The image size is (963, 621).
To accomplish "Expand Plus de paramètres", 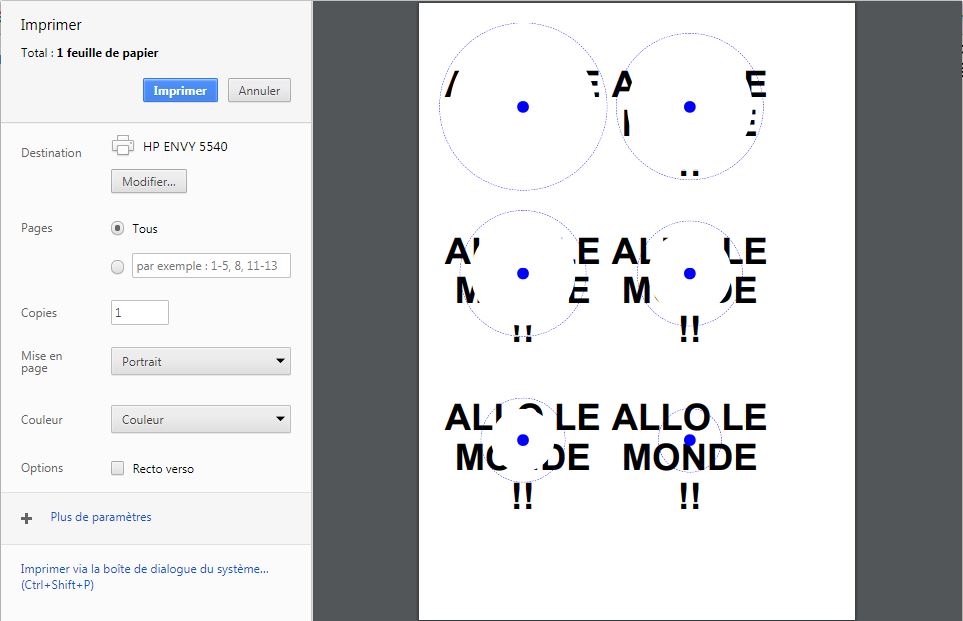I will click(101, 517).
